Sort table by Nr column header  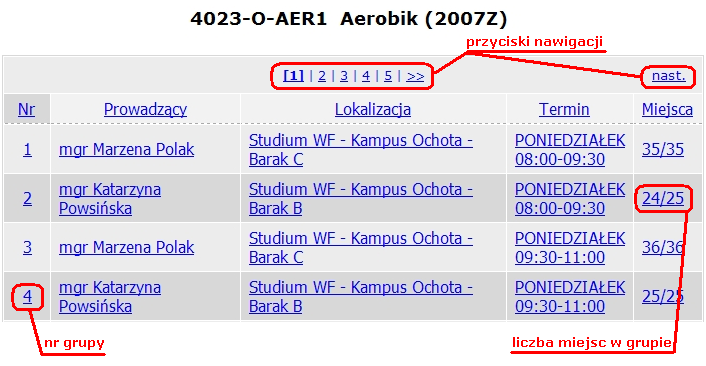point(26,109)
